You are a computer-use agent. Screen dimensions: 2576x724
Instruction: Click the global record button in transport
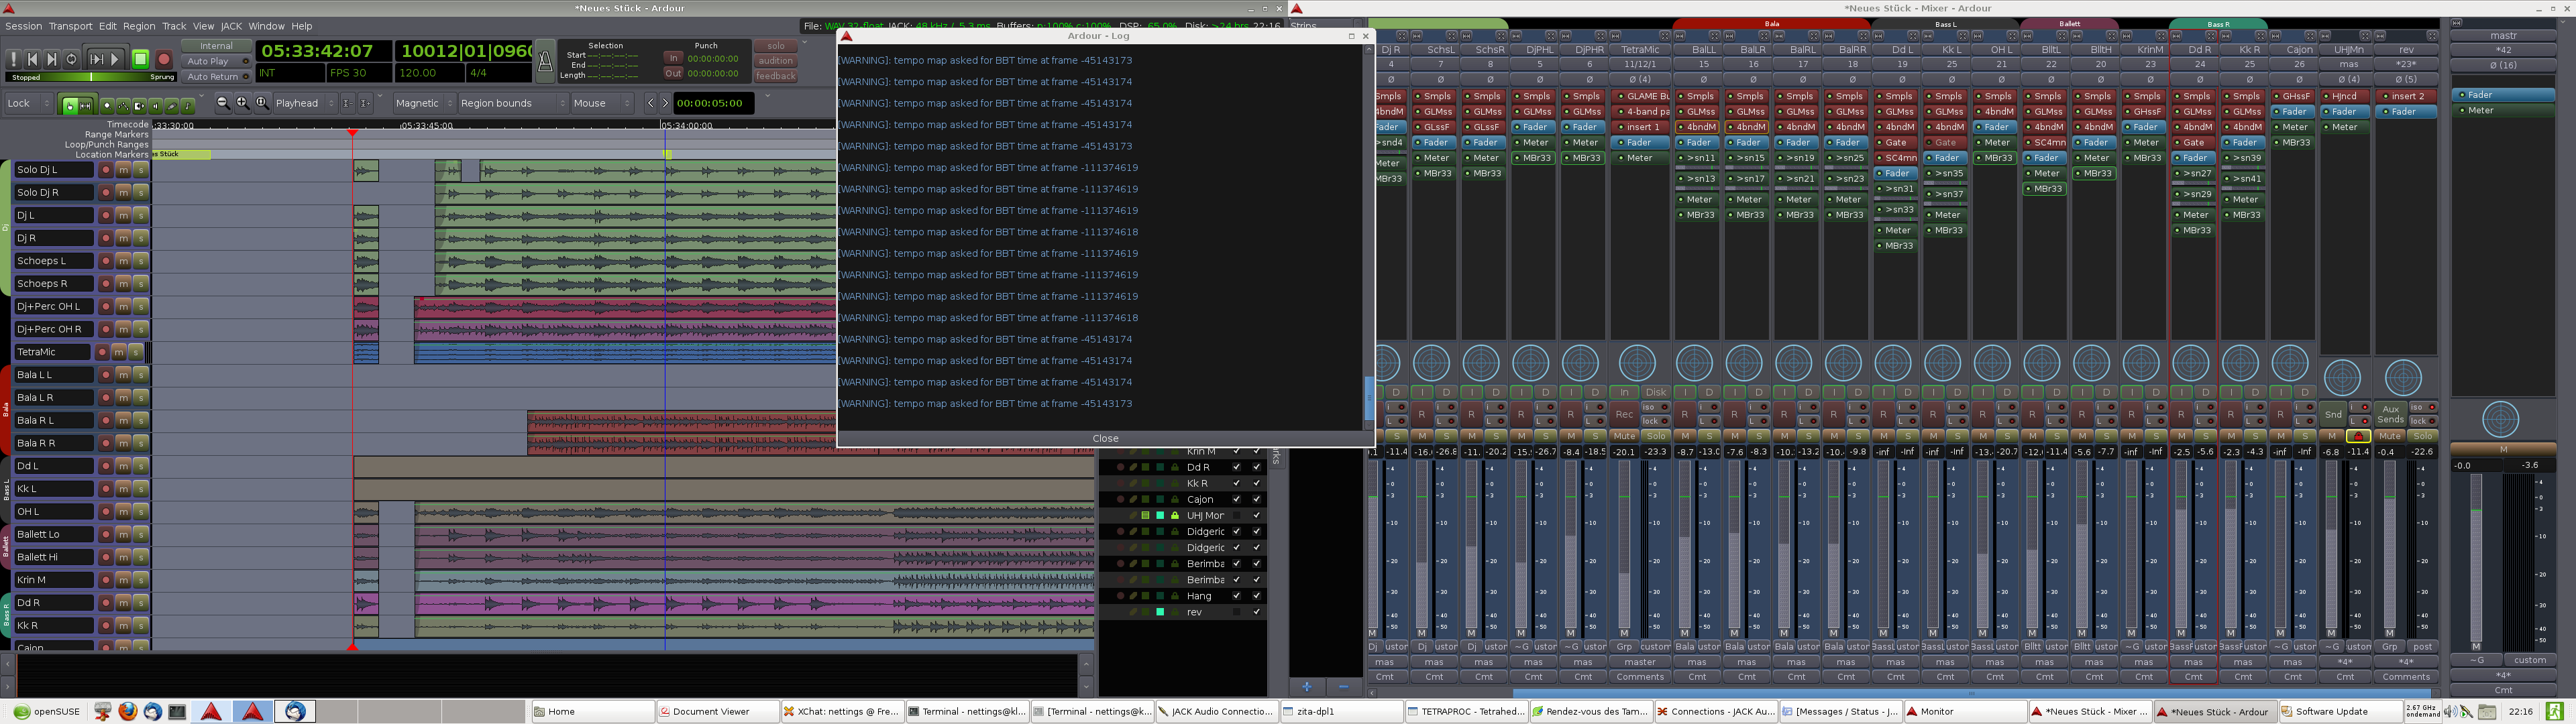(x=164, y=60)
